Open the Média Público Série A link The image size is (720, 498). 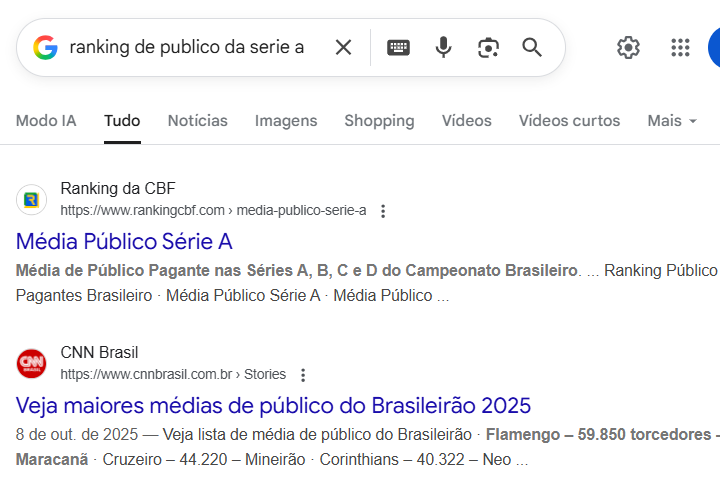point(124,241)
